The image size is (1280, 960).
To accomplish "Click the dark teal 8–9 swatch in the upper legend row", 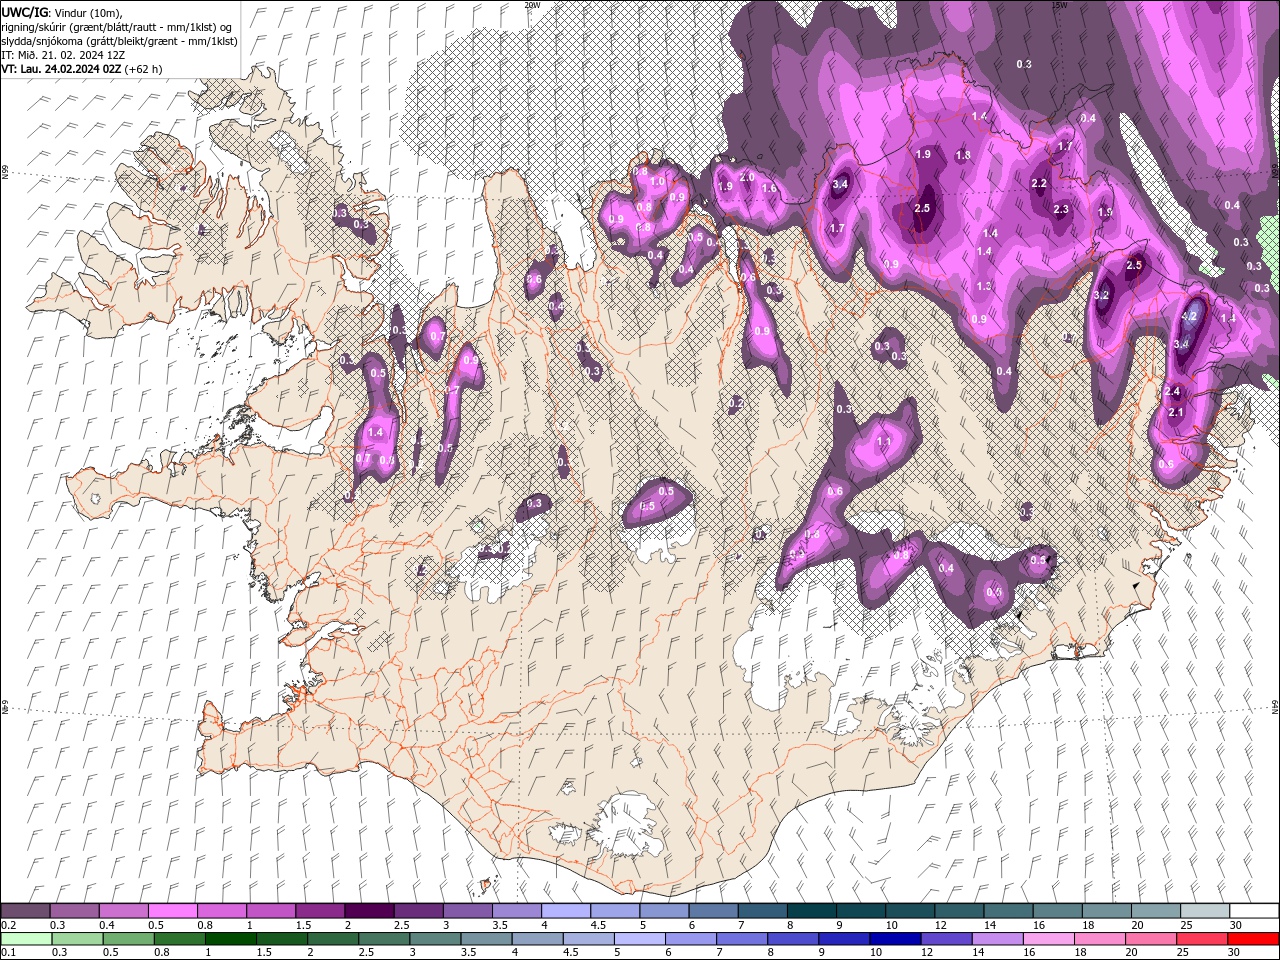I will pos(811,911).
